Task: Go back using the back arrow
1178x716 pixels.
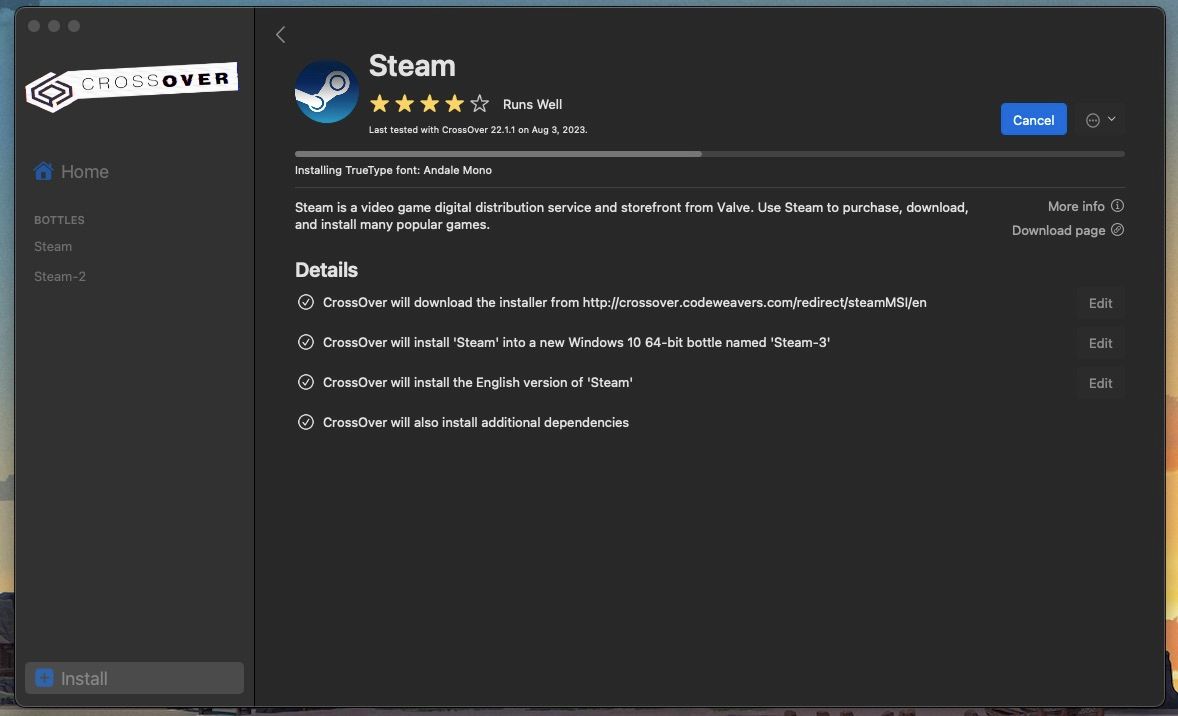Action: click(280, 34)
